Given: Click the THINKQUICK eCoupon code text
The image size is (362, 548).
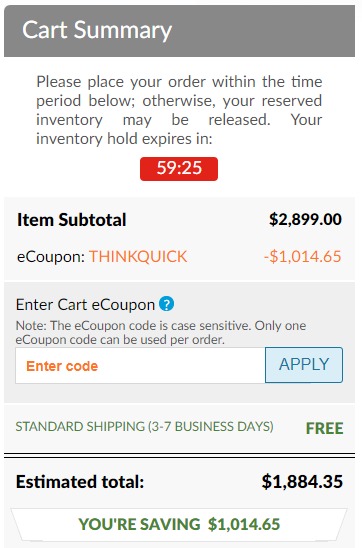Looking at the screenshot, I should (x=138, y=257).
